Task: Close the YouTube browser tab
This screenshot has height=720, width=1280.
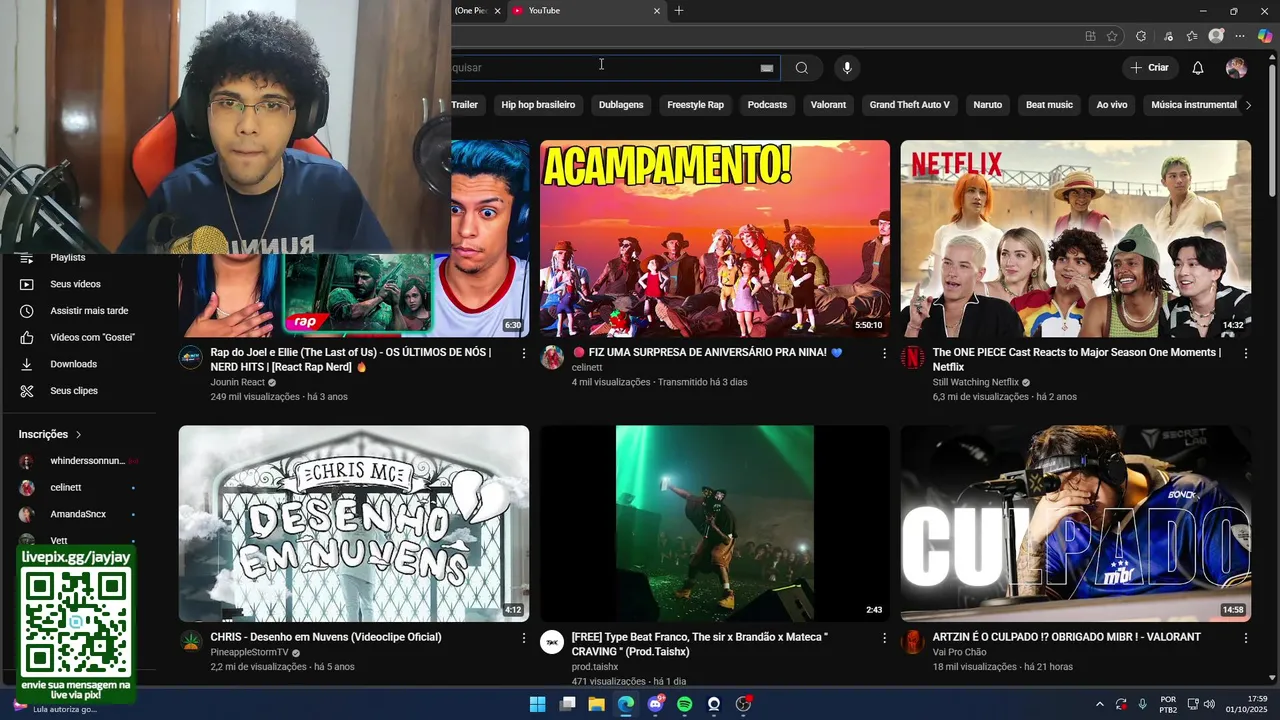Action: pyautogui.click(x=657, y=11)
